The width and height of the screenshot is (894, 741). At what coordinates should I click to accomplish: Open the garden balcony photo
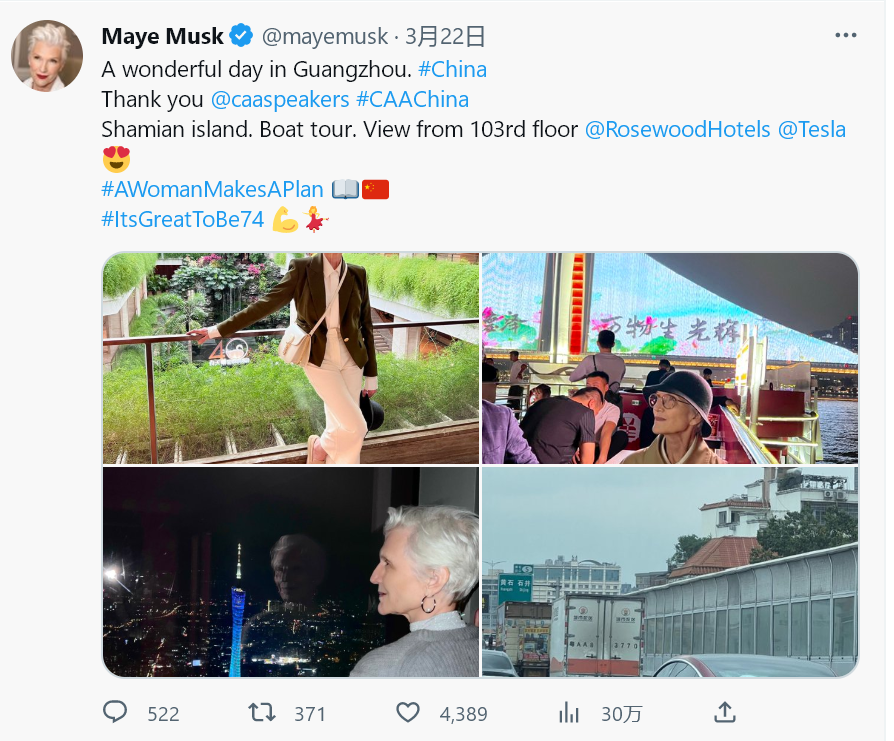coord(291,358)
